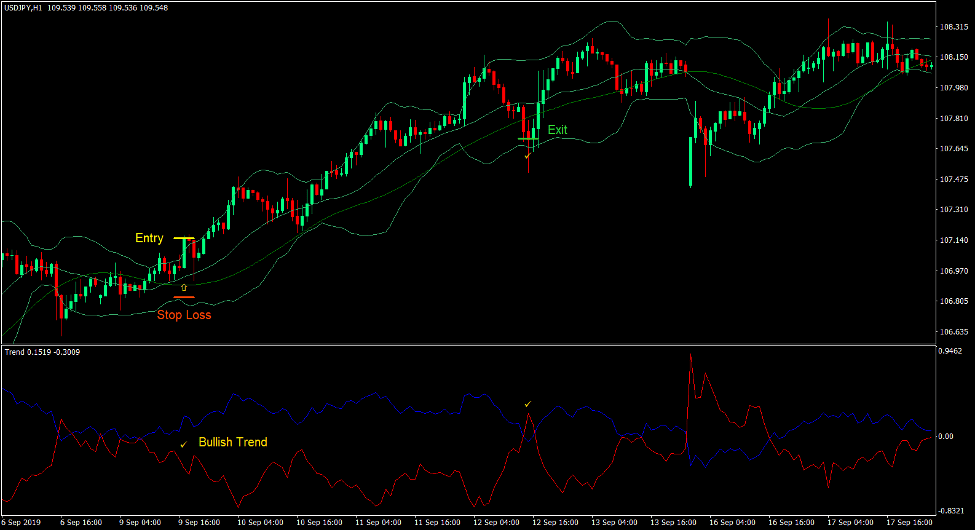Click the USDJPY,H1 chart title text
Viewport: 977px width, 531px height.
[x=86, y=8]
